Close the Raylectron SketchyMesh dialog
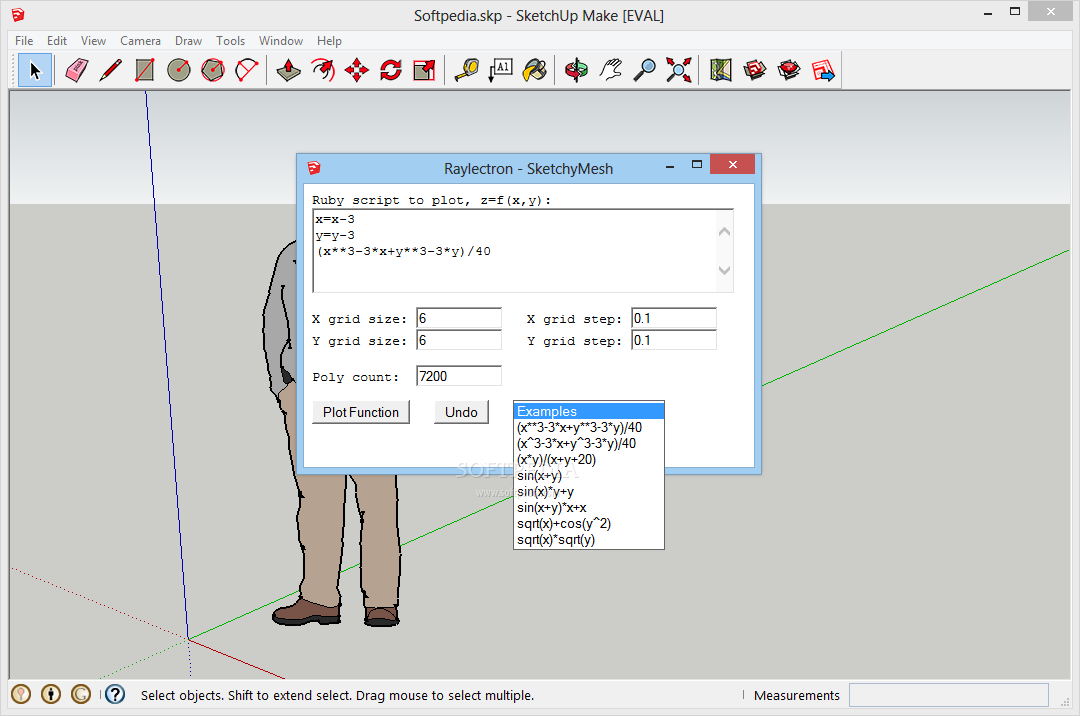The image size is (1080, 716). [x=732, y=165]
